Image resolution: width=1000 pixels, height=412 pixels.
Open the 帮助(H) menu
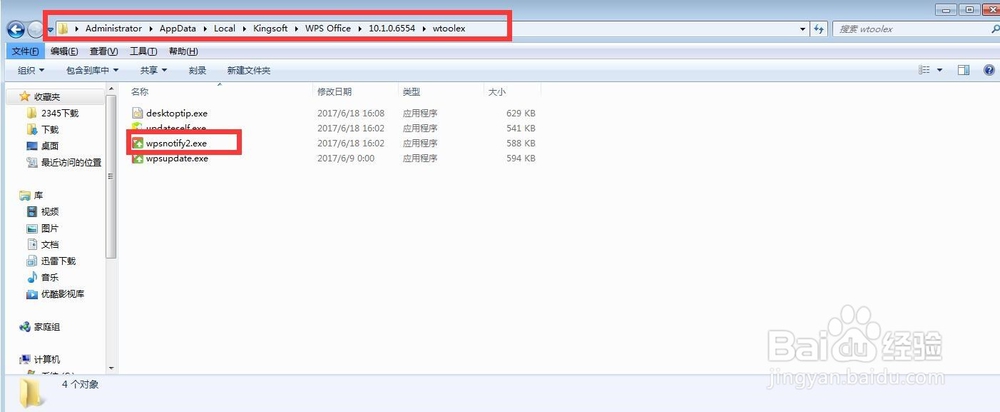click(x=183, y=51)
